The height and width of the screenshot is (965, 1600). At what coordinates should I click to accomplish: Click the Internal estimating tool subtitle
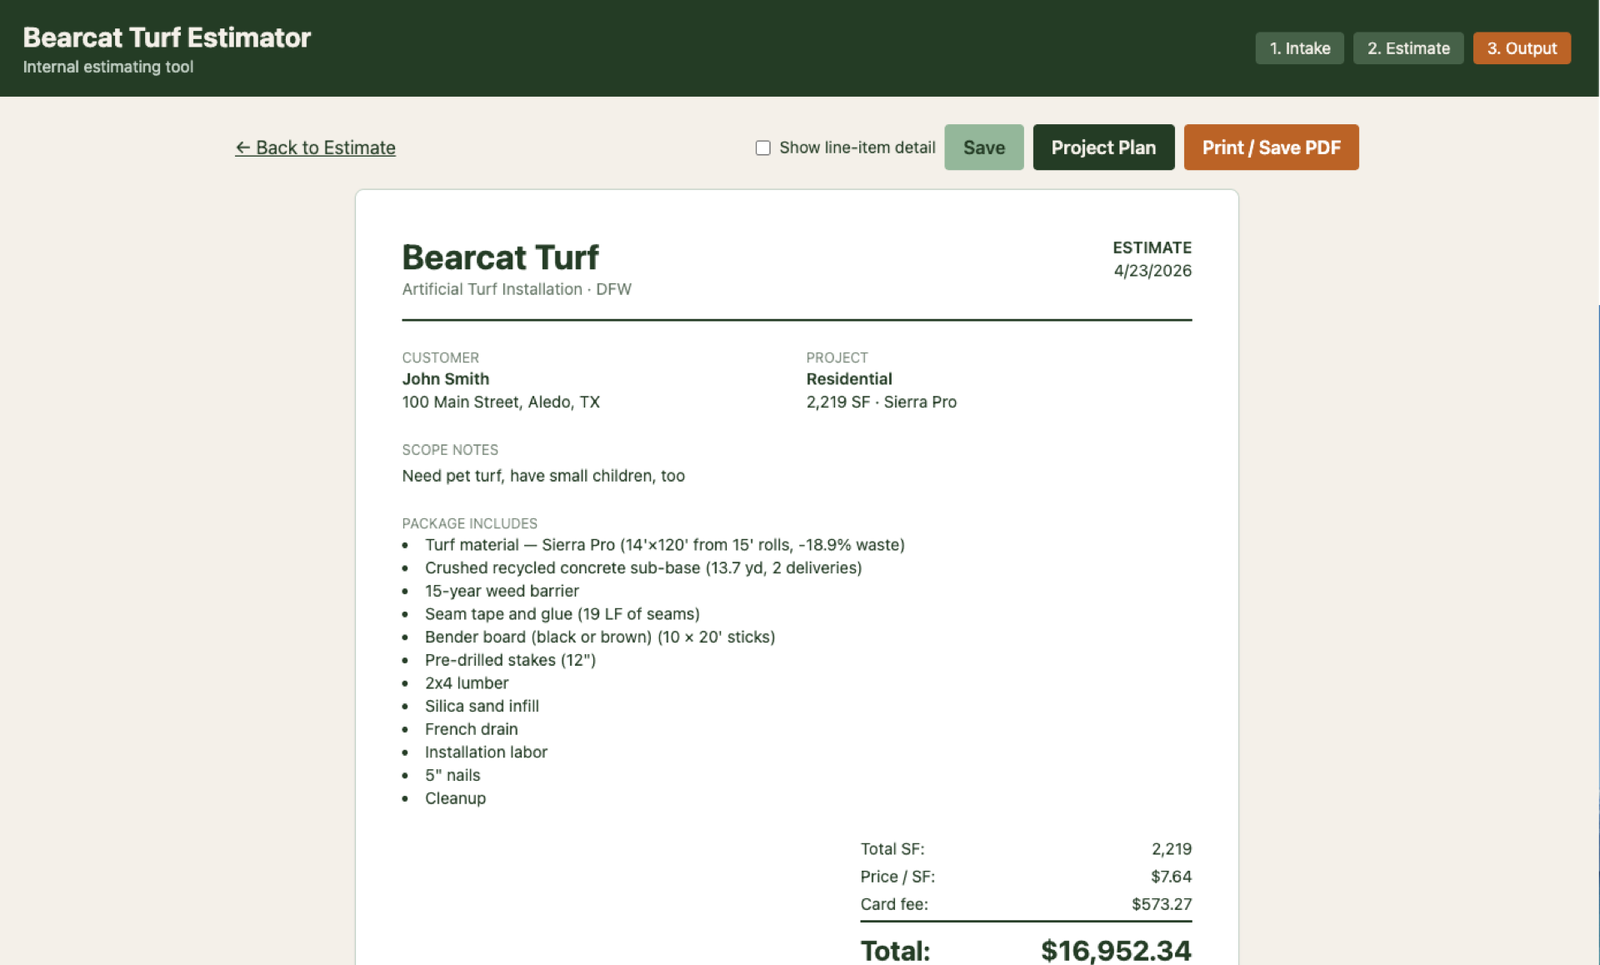coord(107,67)
